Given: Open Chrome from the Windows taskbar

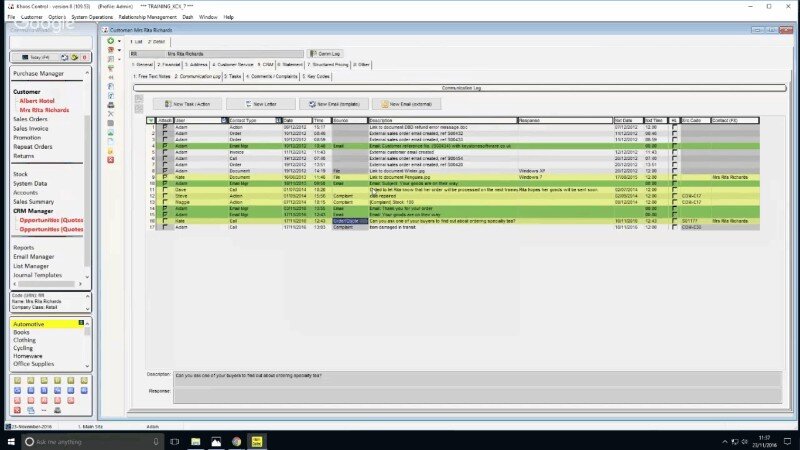Looking at the screenshot, I should click(236, 441).
